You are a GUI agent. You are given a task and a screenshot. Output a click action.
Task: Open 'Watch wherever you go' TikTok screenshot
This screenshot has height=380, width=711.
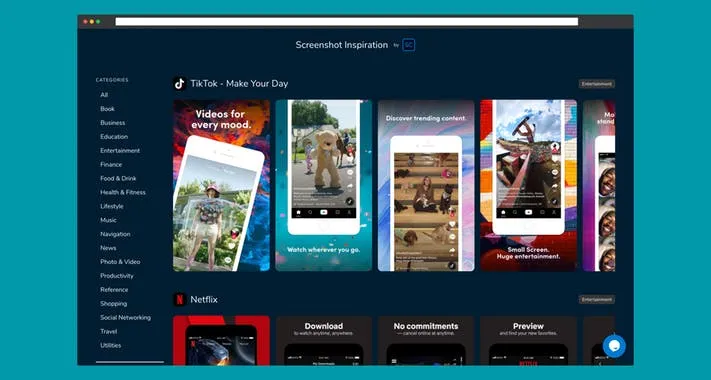tap(324, 185)
